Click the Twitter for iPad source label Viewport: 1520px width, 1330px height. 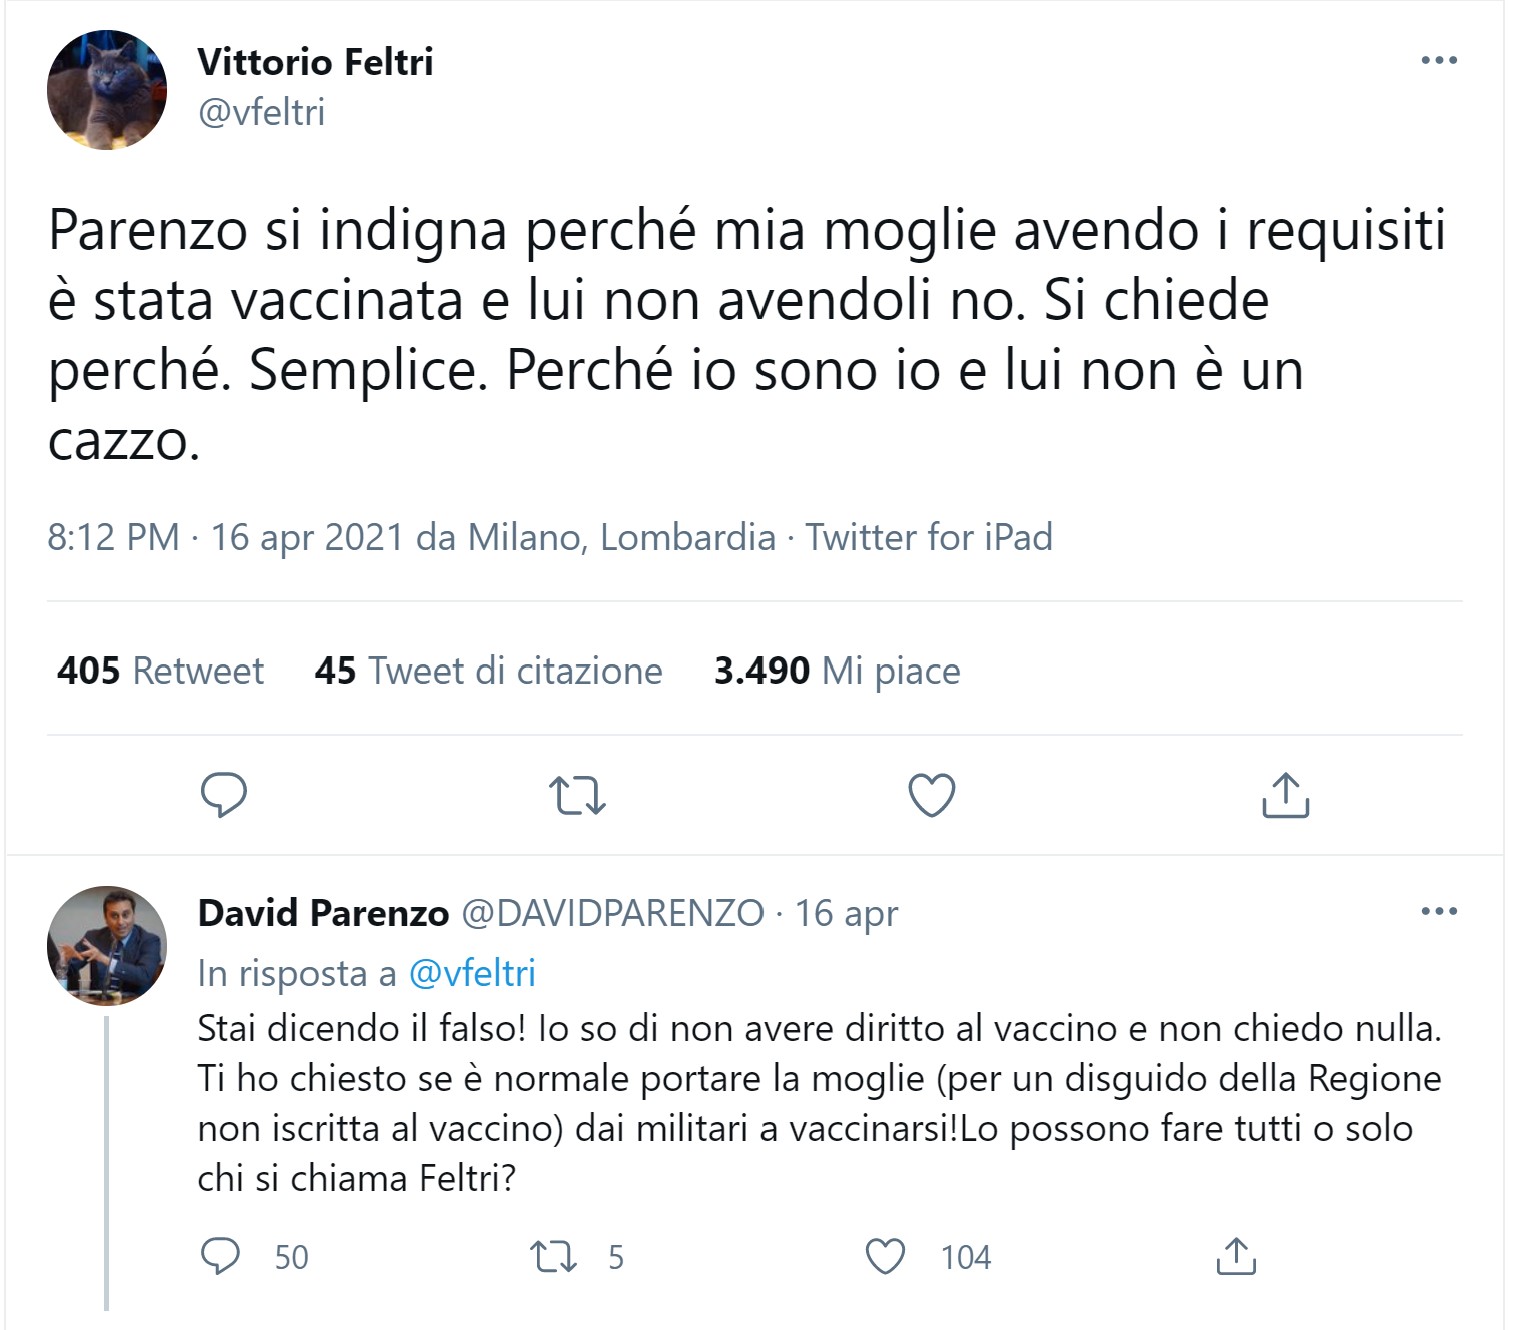[929, 537]
